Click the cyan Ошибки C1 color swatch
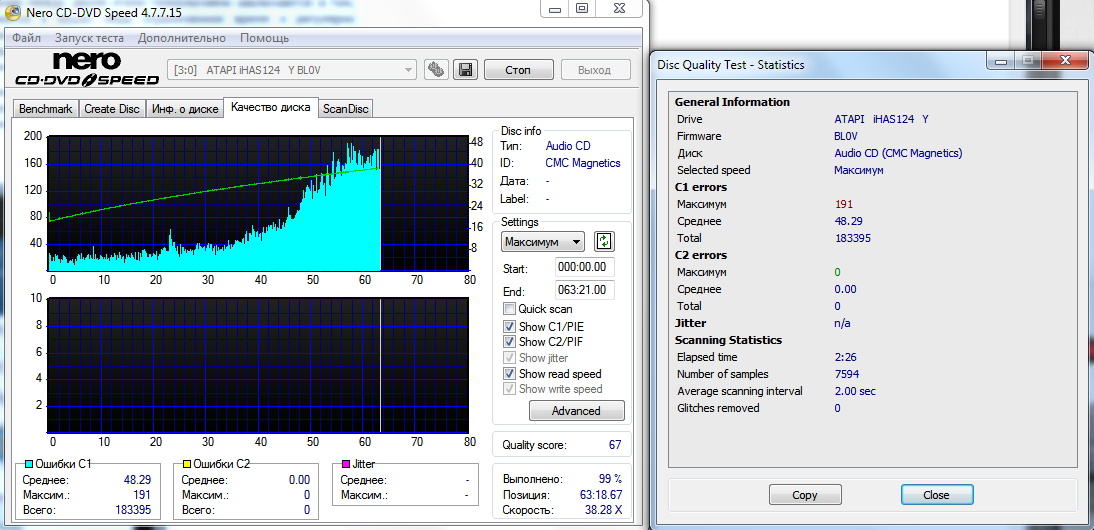Viewport: 1094px width, 530px height. (x=28, y=465)
